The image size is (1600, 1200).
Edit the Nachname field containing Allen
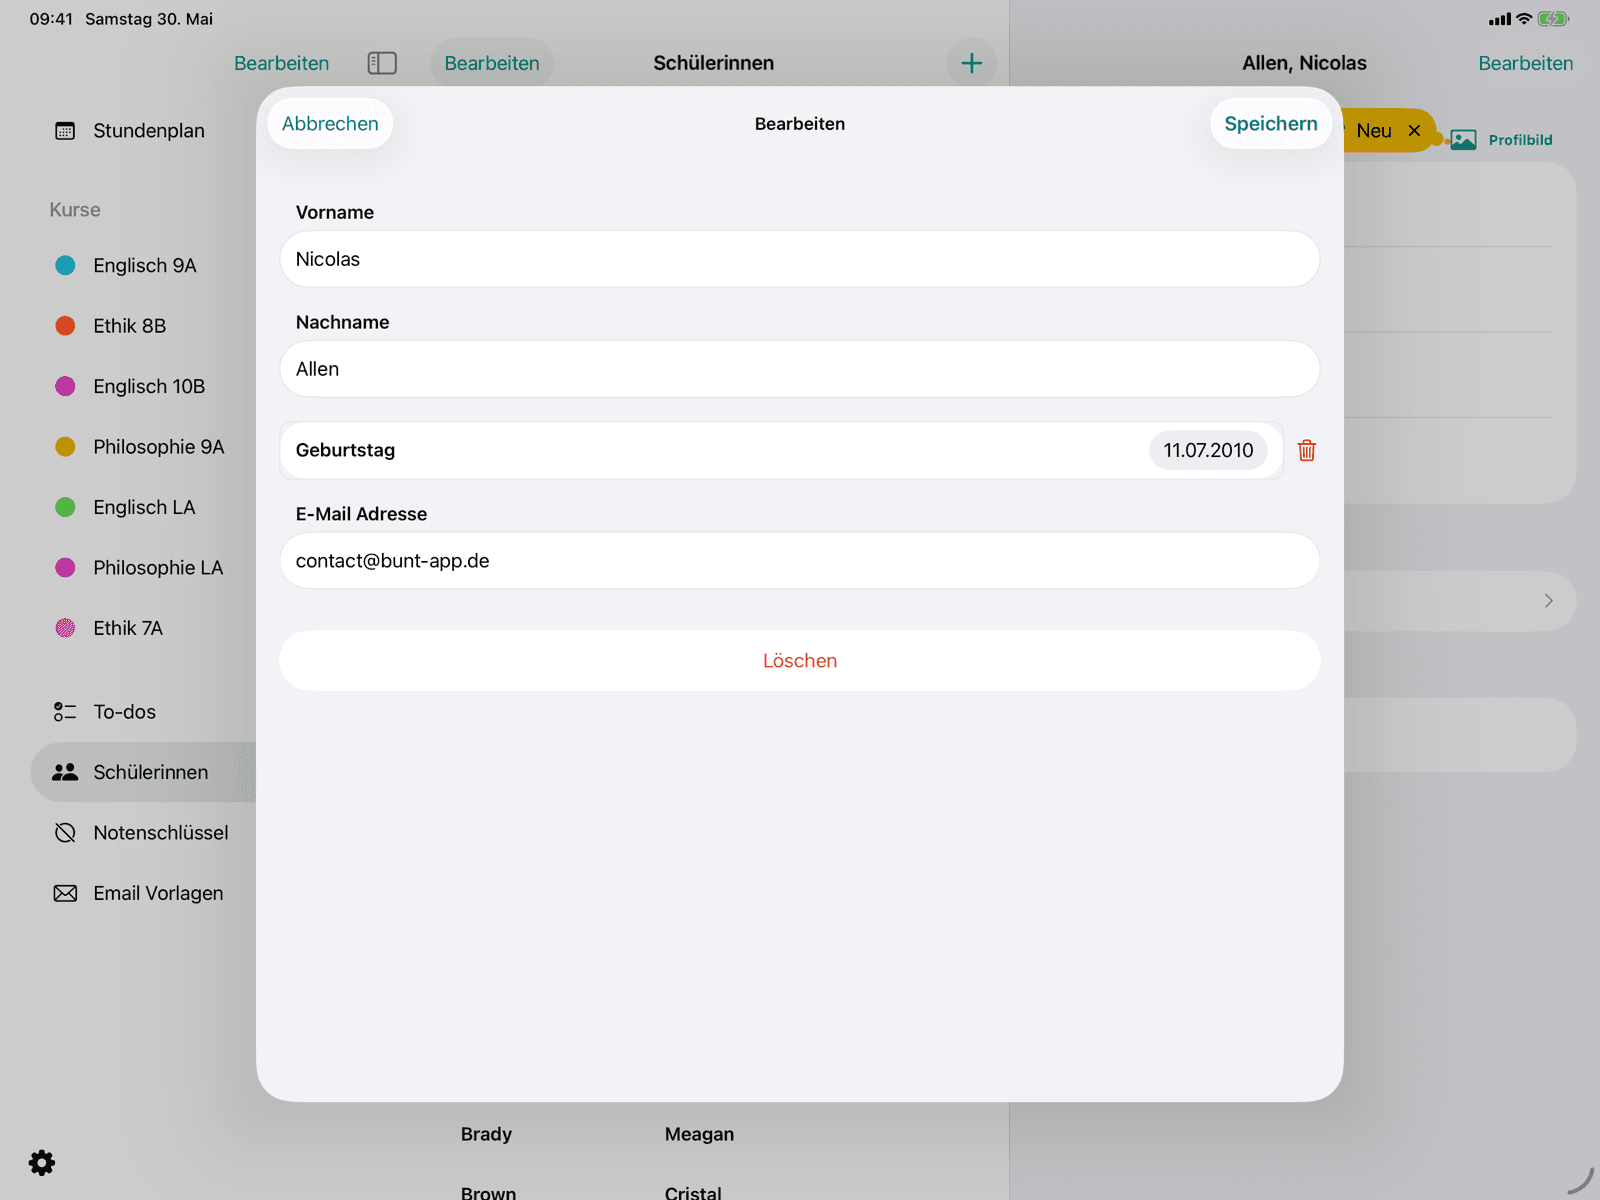tap(800, 369)
